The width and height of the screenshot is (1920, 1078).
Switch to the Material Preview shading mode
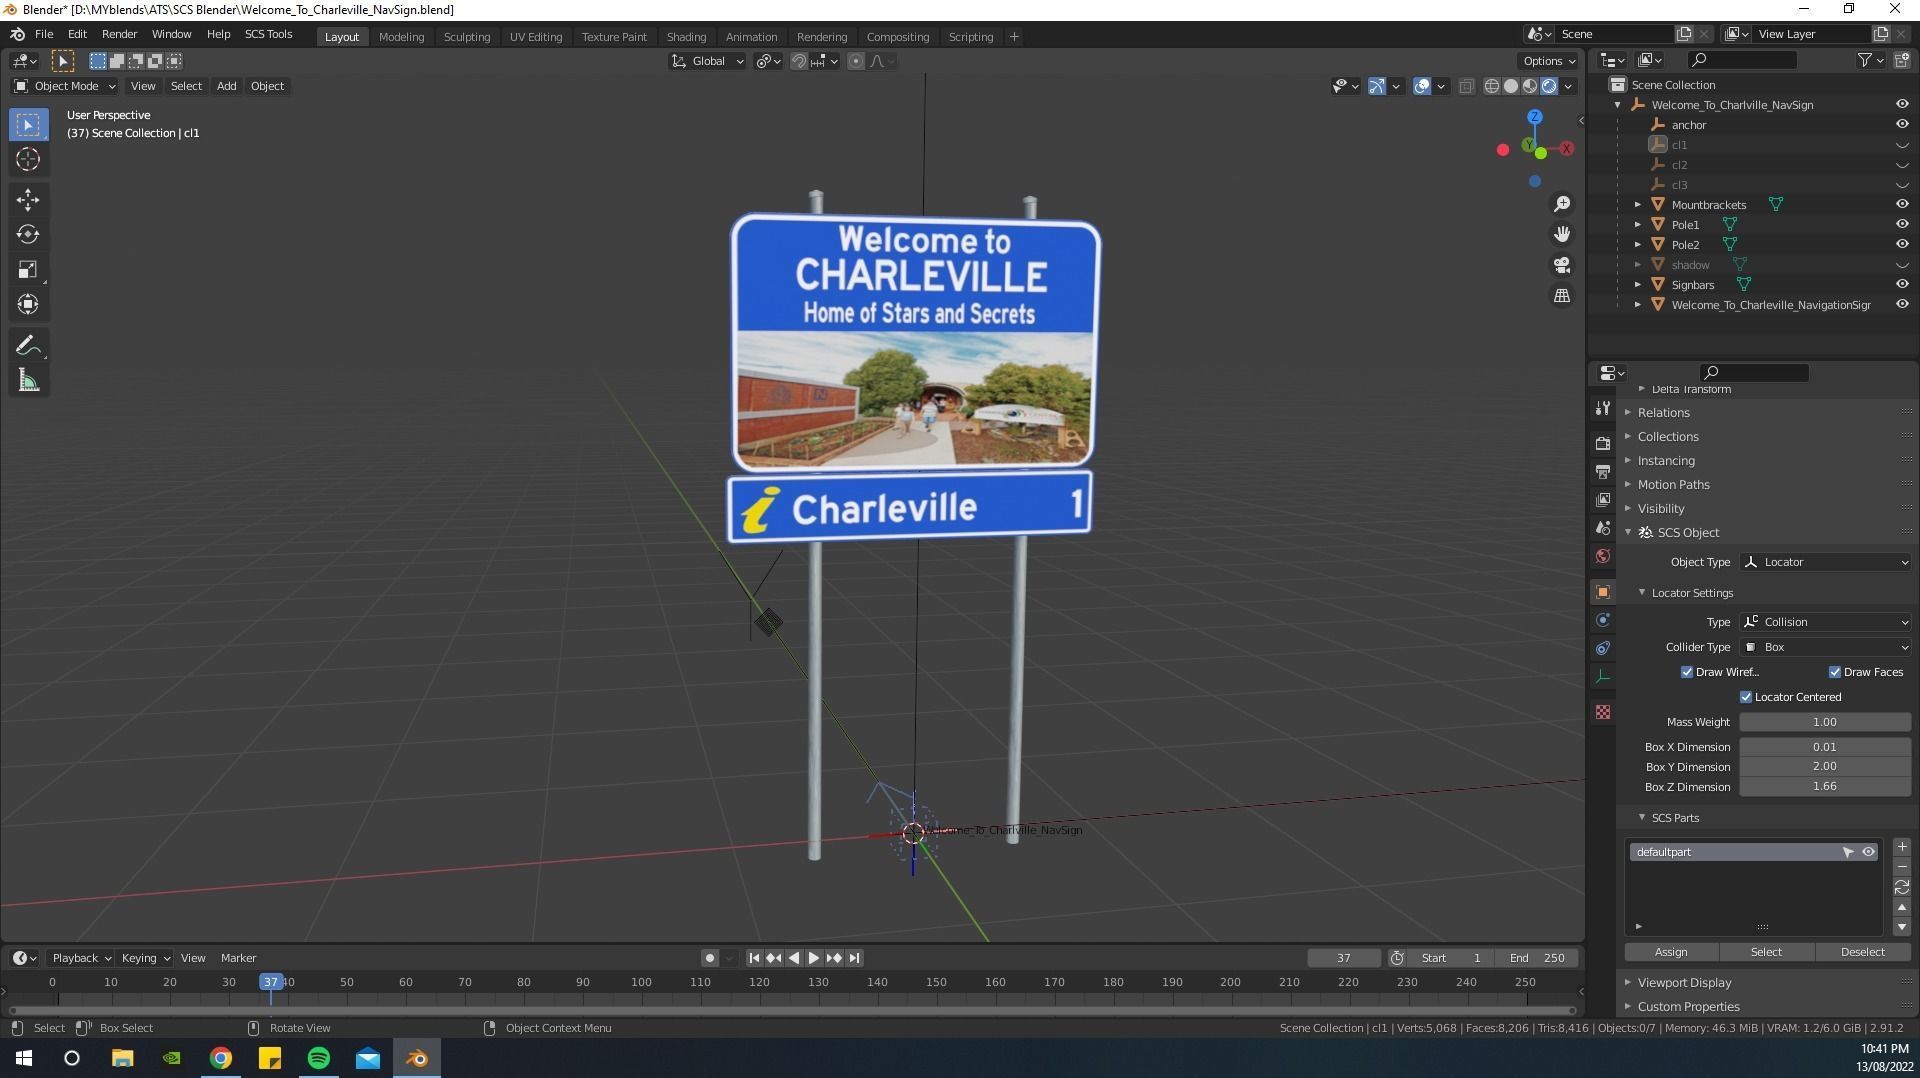coord(1528,86)
